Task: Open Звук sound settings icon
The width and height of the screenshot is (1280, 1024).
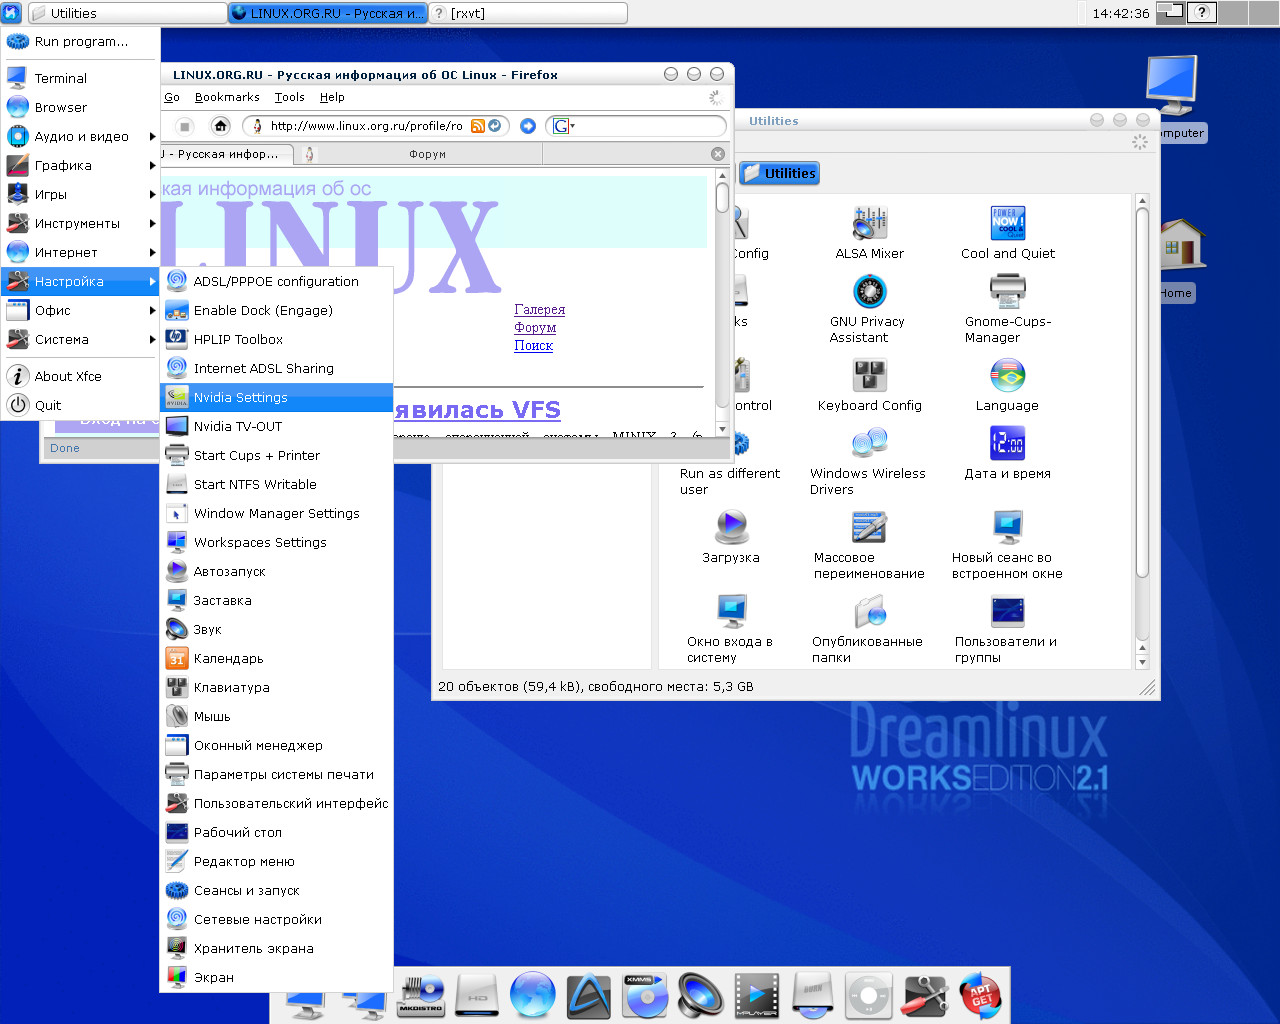Action: 177,629
